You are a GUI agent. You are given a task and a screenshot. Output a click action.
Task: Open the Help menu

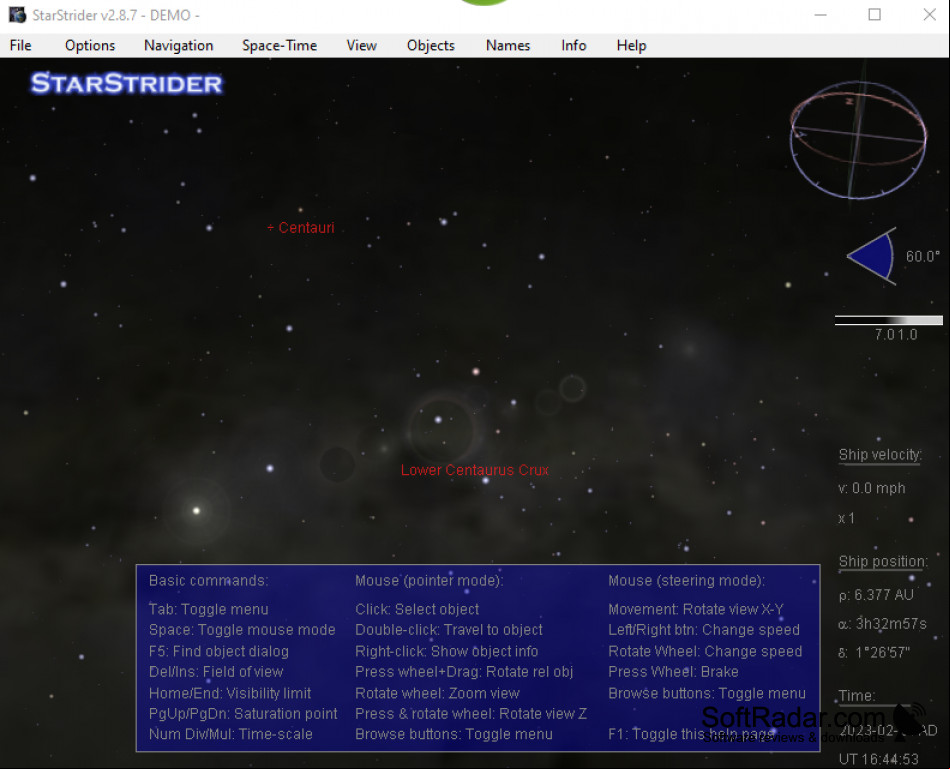(x=631, y=45)
